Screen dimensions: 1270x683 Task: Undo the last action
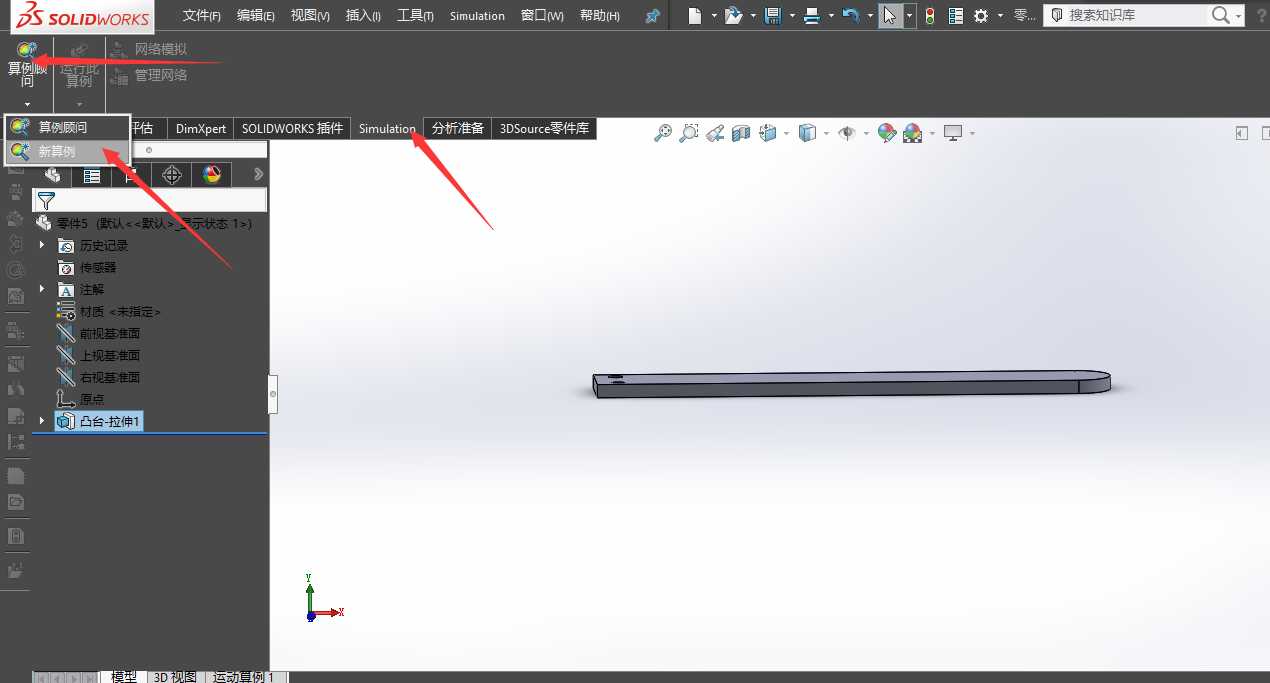point(851,16)
